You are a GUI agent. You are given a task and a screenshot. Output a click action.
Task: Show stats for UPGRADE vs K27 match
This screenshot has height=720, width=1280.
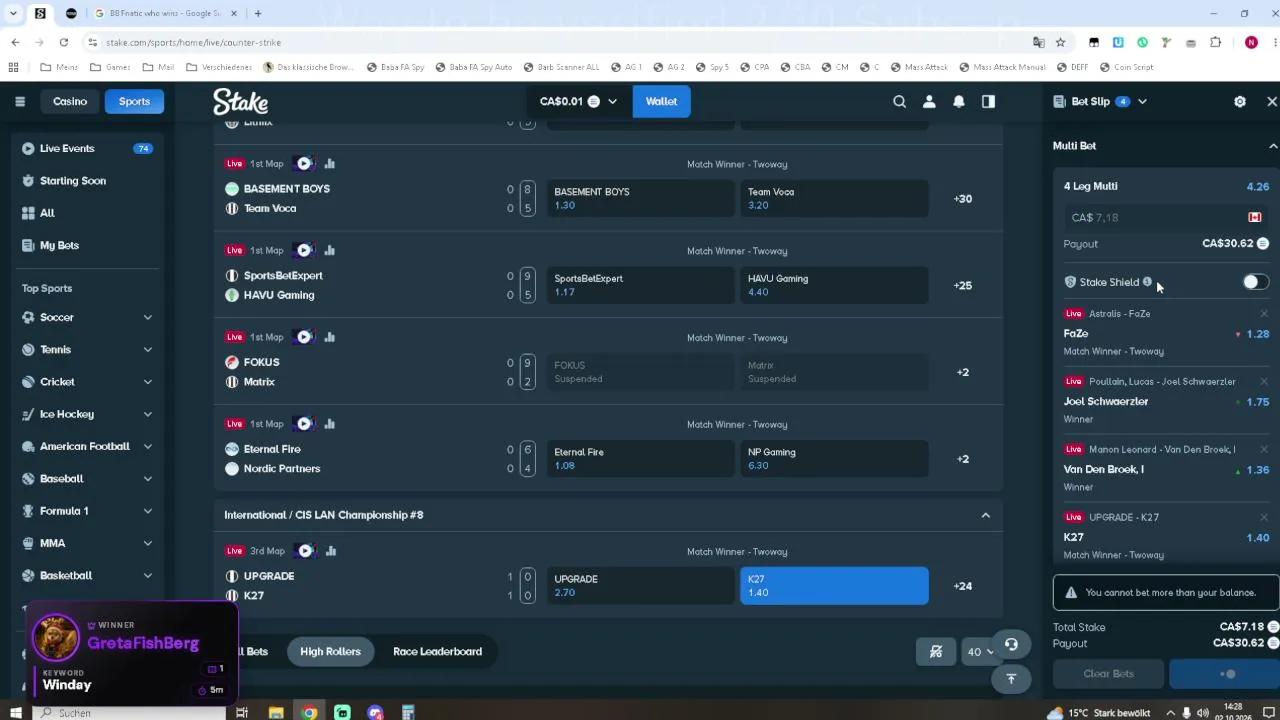(330, 551)
